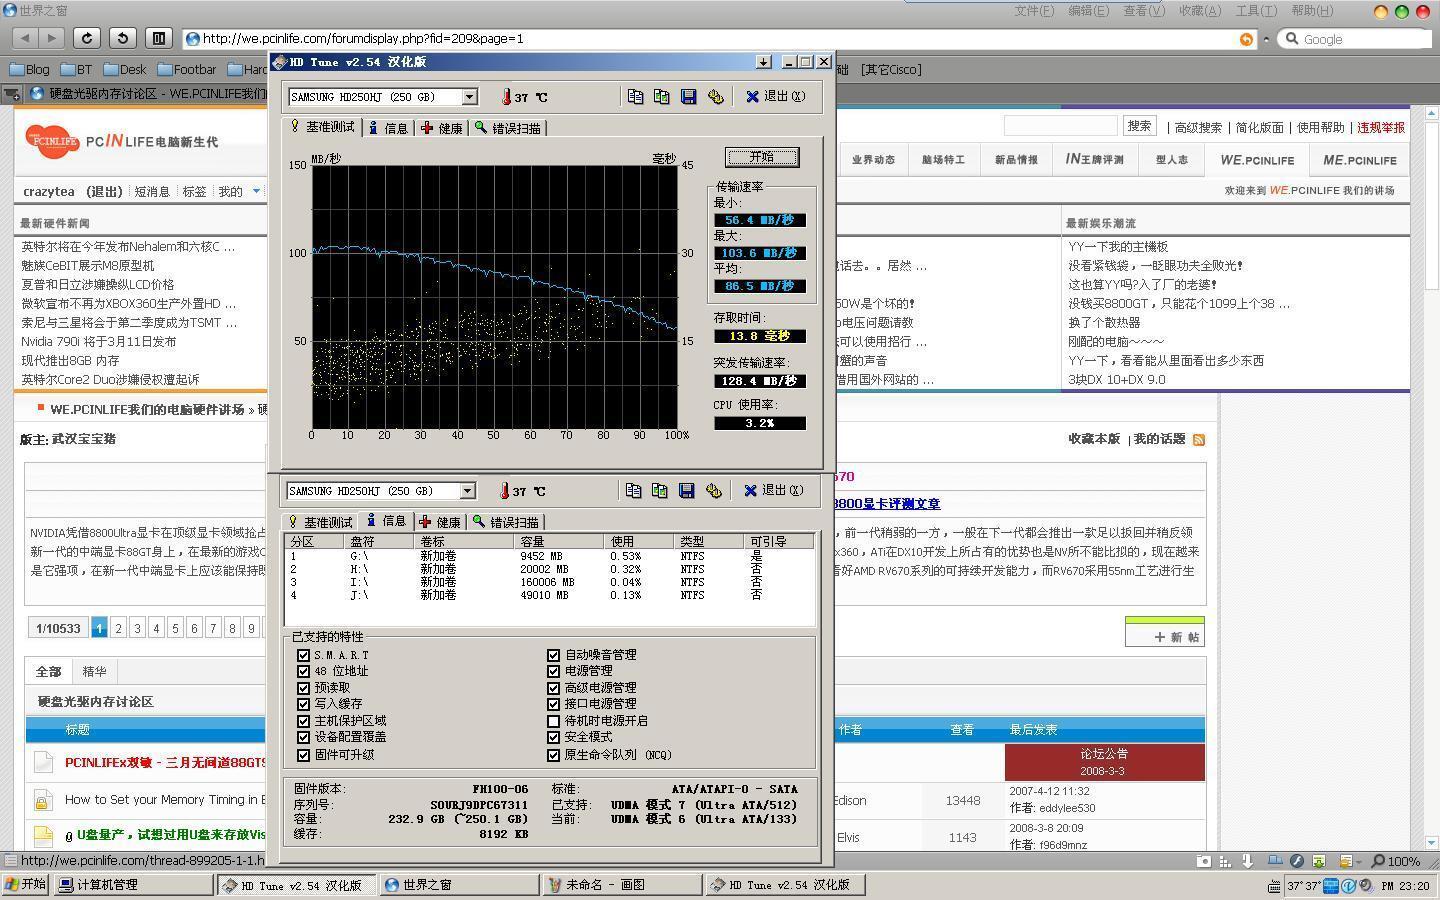Expand the drive selector dropdown in lower HD Tune window
Screen dimensions: 1440x900
click(x=467, y=491)
